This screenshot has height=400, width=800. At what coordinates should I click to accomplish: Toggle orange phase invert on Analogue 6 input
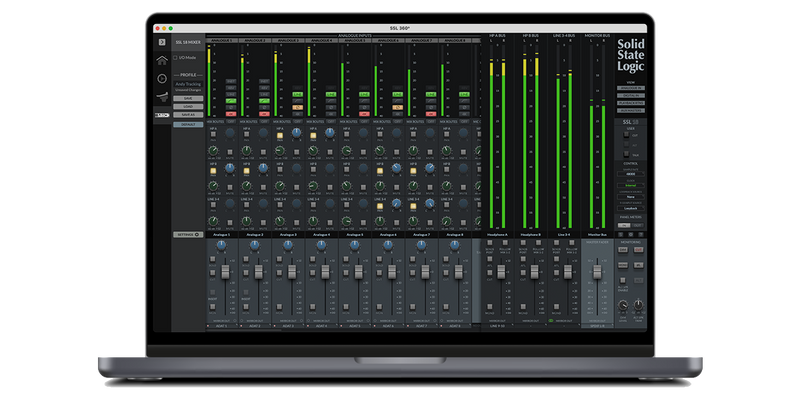point(397,108)
